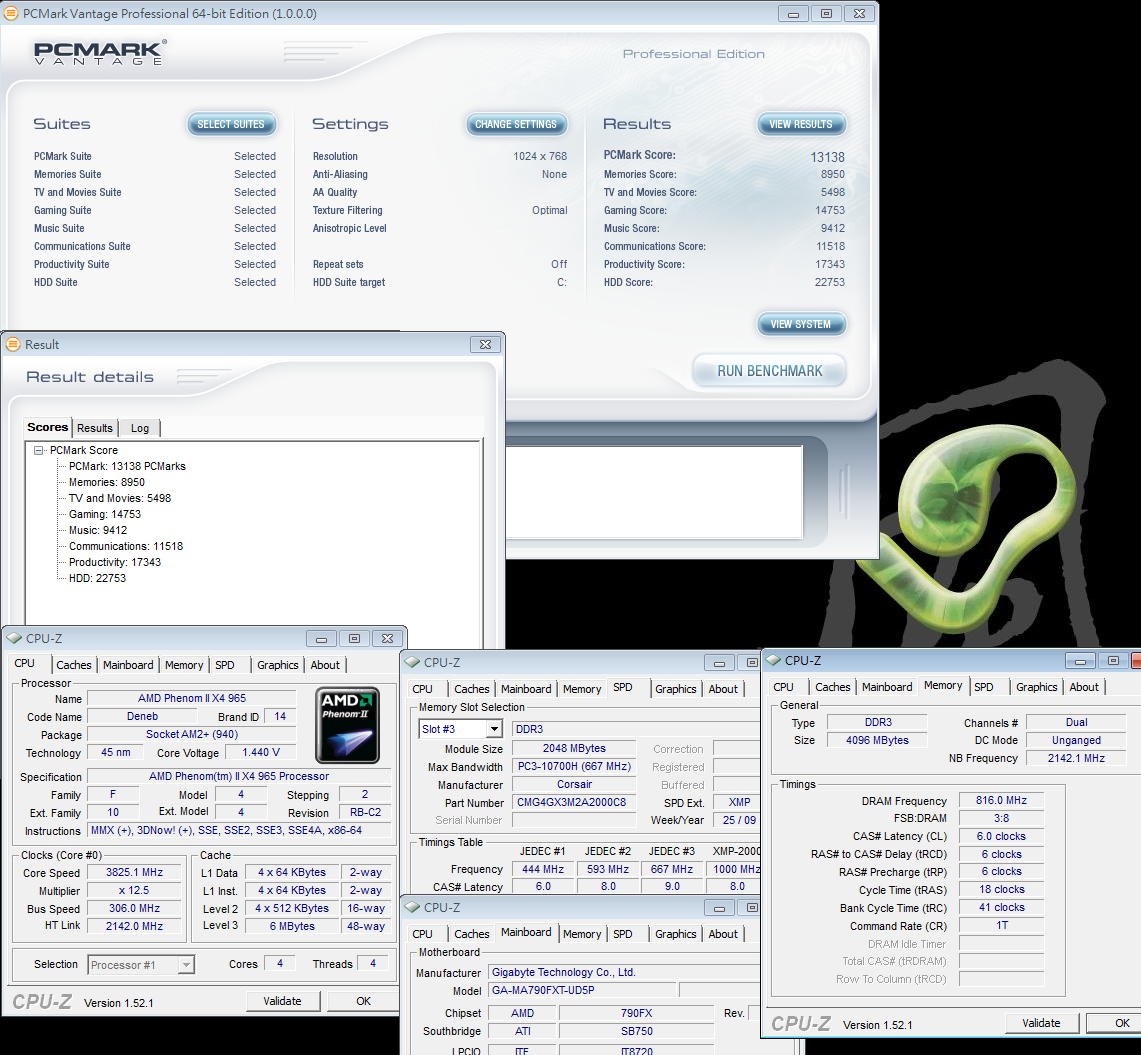Click the Max Bandwidth value PC3-10700H (667 MHz)
Screen dimensions: 1141x1055
(574, 766)
